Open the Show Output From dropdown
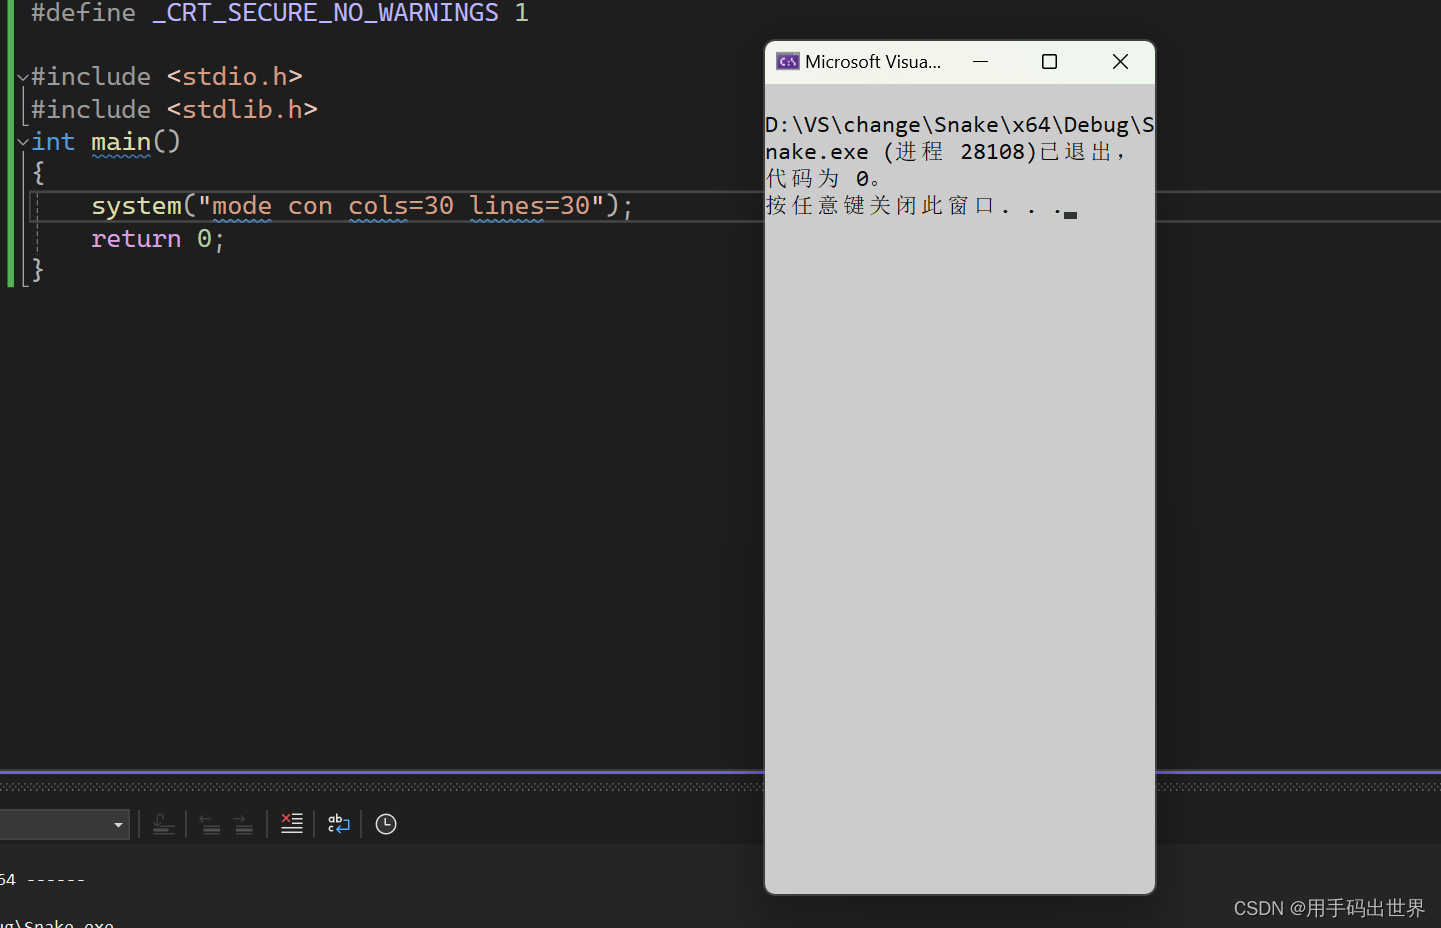Image resolution: width=1441 pixels, height=928 pixels. tap(117, 823)
